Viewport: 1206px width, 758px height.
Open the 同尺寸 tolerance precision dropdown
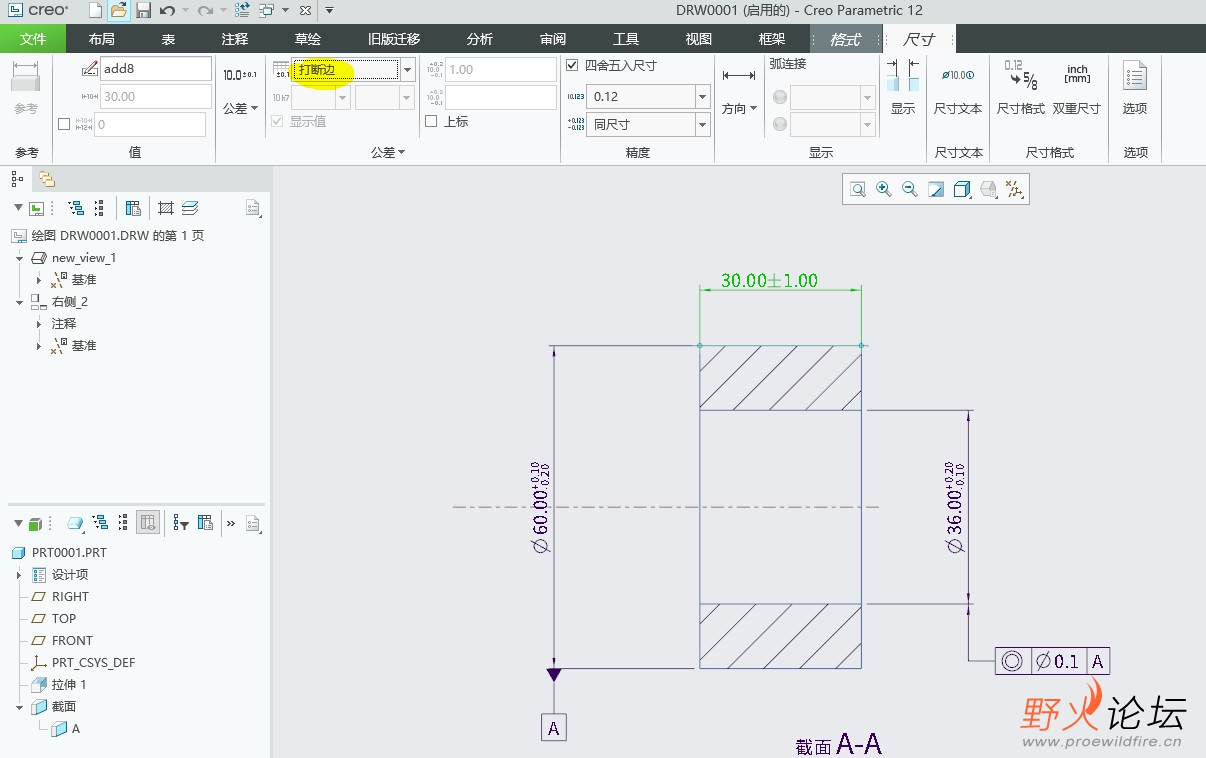coord(702,124)
